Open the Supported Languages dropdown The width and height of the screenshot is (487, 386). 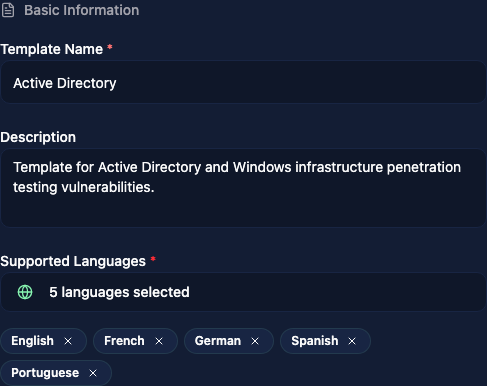pos(243,292)
